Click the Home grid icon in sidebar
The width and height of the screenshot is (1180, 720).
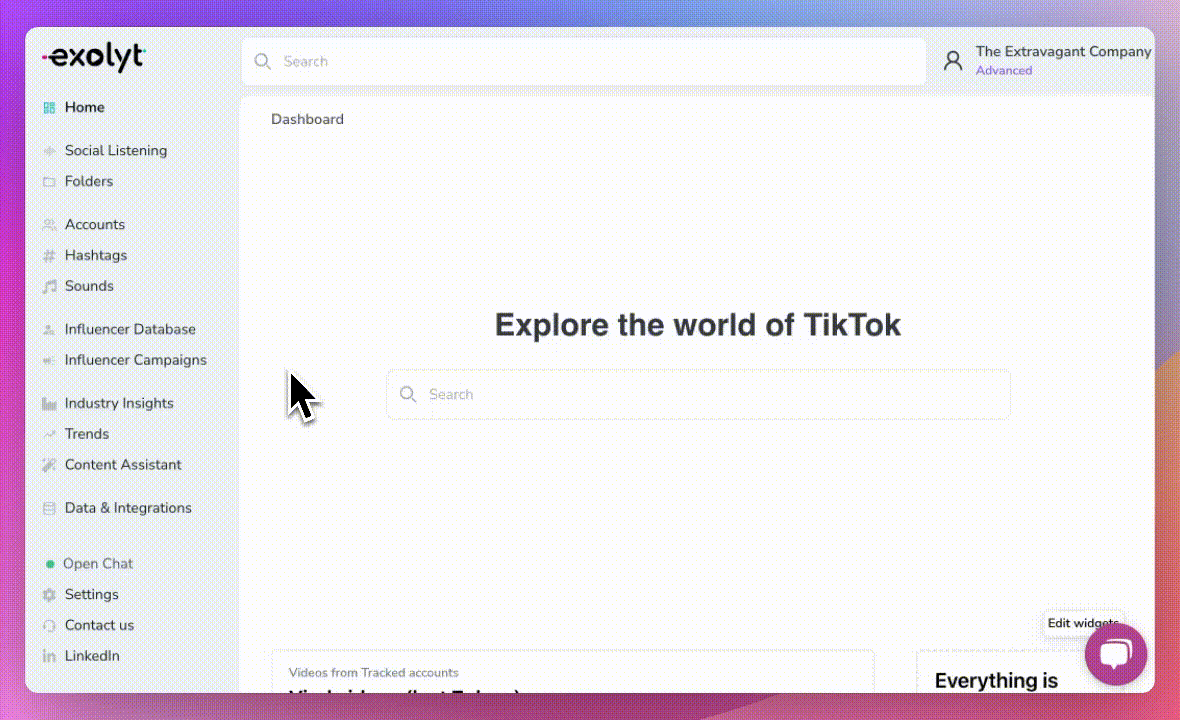point(49,108)
